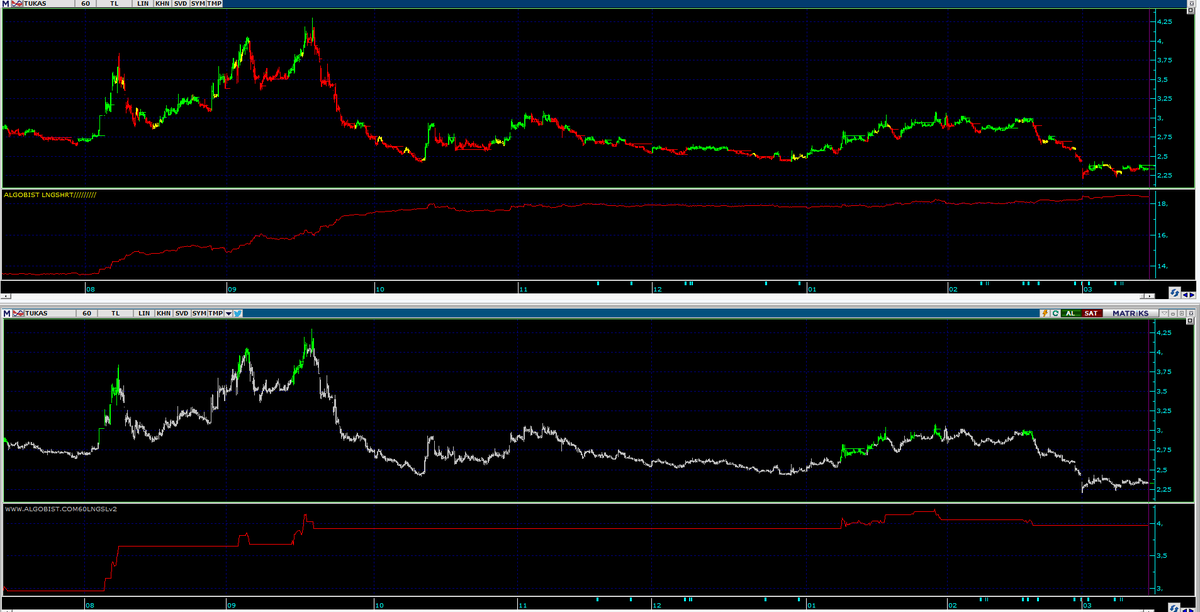
Task: Open the 60 period selector in the upper chart
Action: [x=87, y=4]
